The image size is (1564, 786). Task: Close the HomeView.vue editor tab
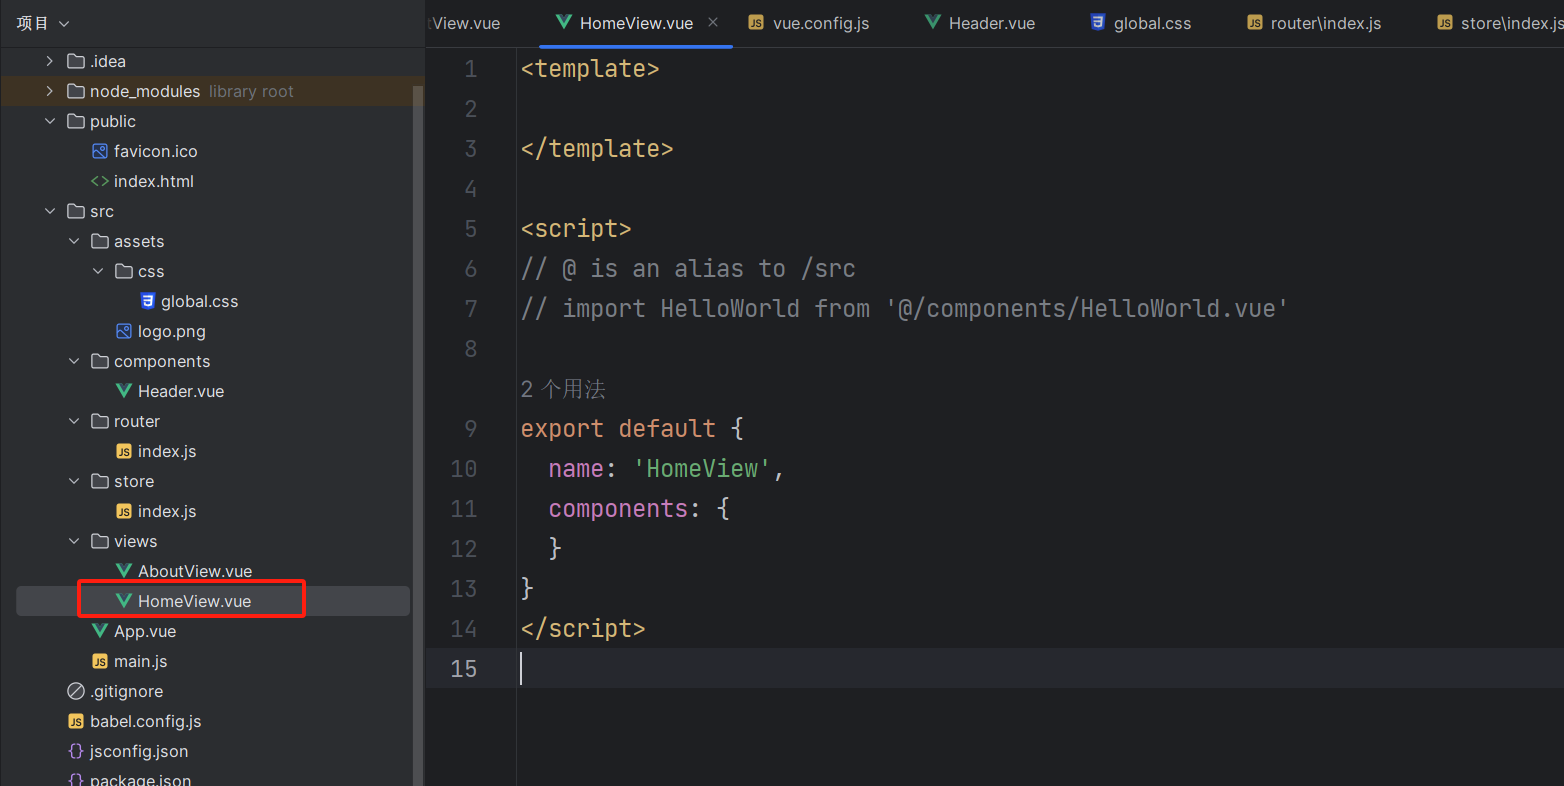713,22
